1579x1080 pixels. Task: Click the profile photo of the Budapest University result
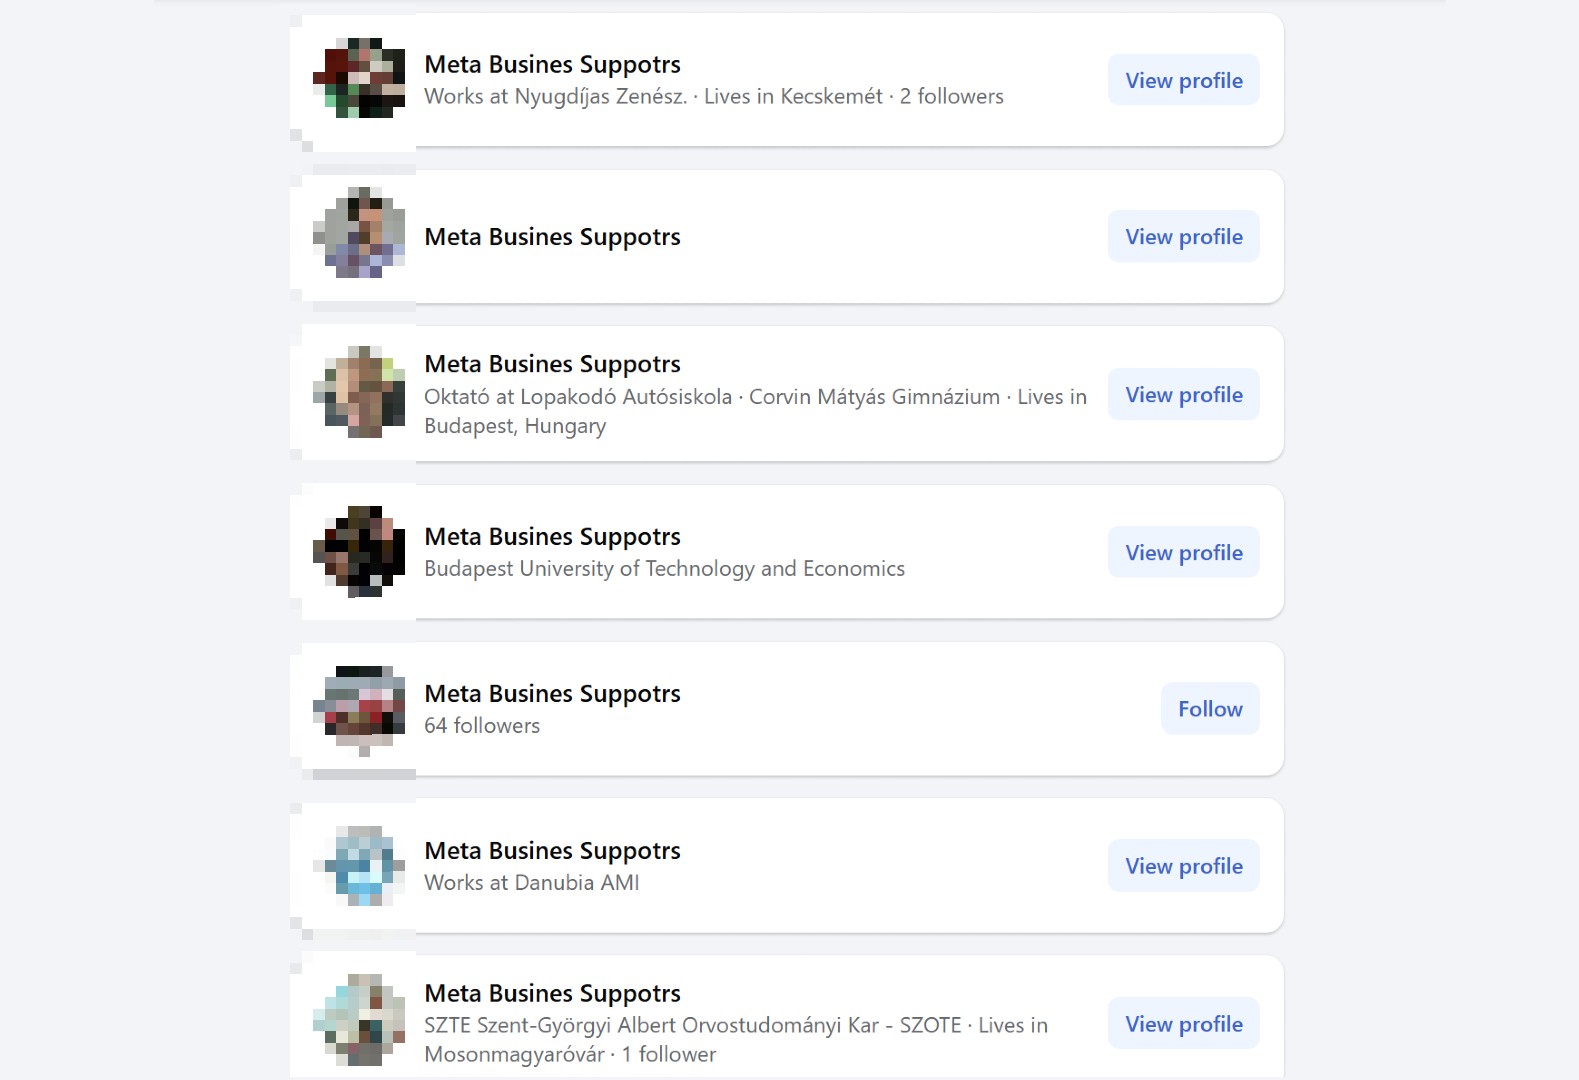coord(360,551)
